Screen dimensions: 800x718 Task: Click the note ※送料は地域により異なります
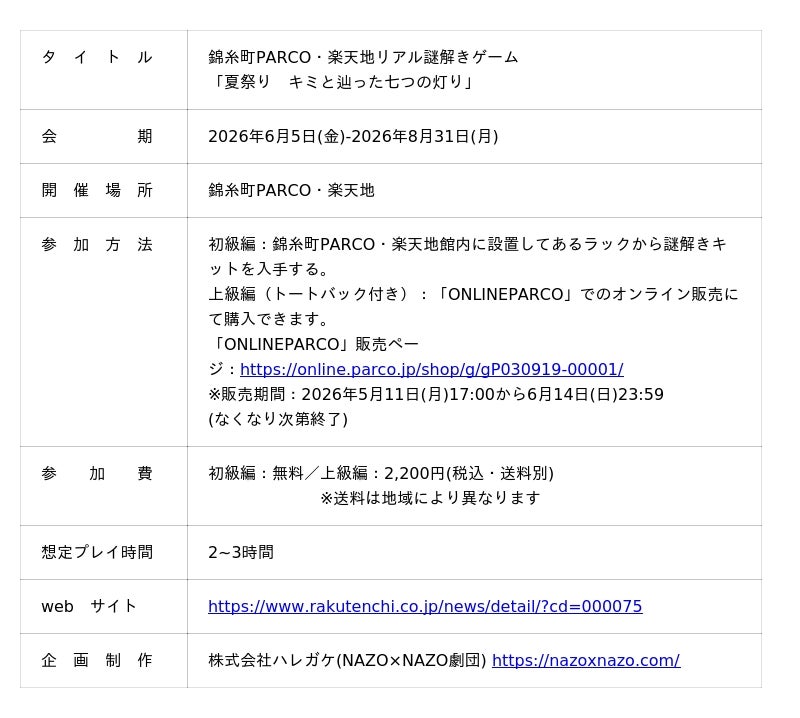click(430, 498)
